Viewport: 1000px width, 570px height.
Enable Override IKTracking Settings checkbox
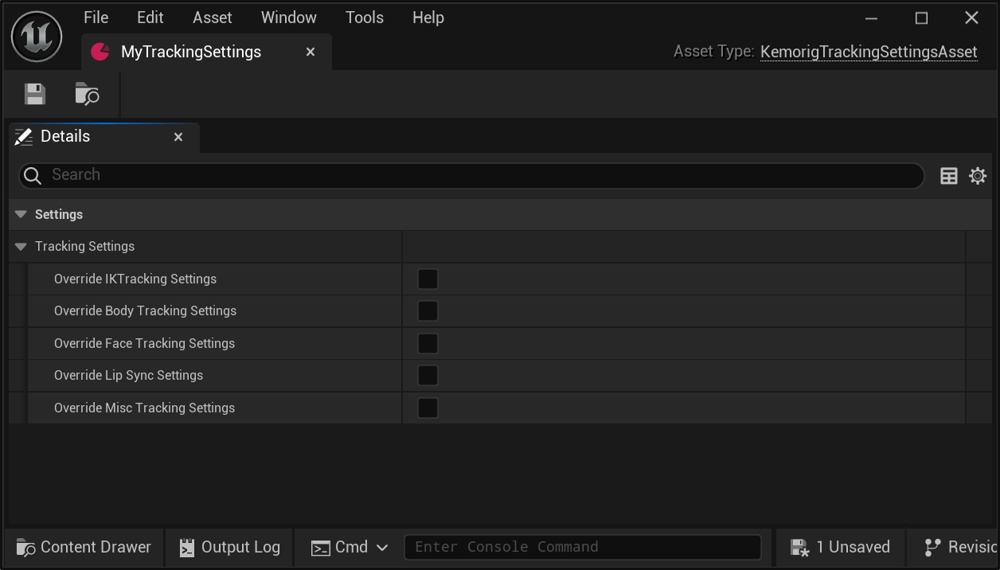[428, 279]
